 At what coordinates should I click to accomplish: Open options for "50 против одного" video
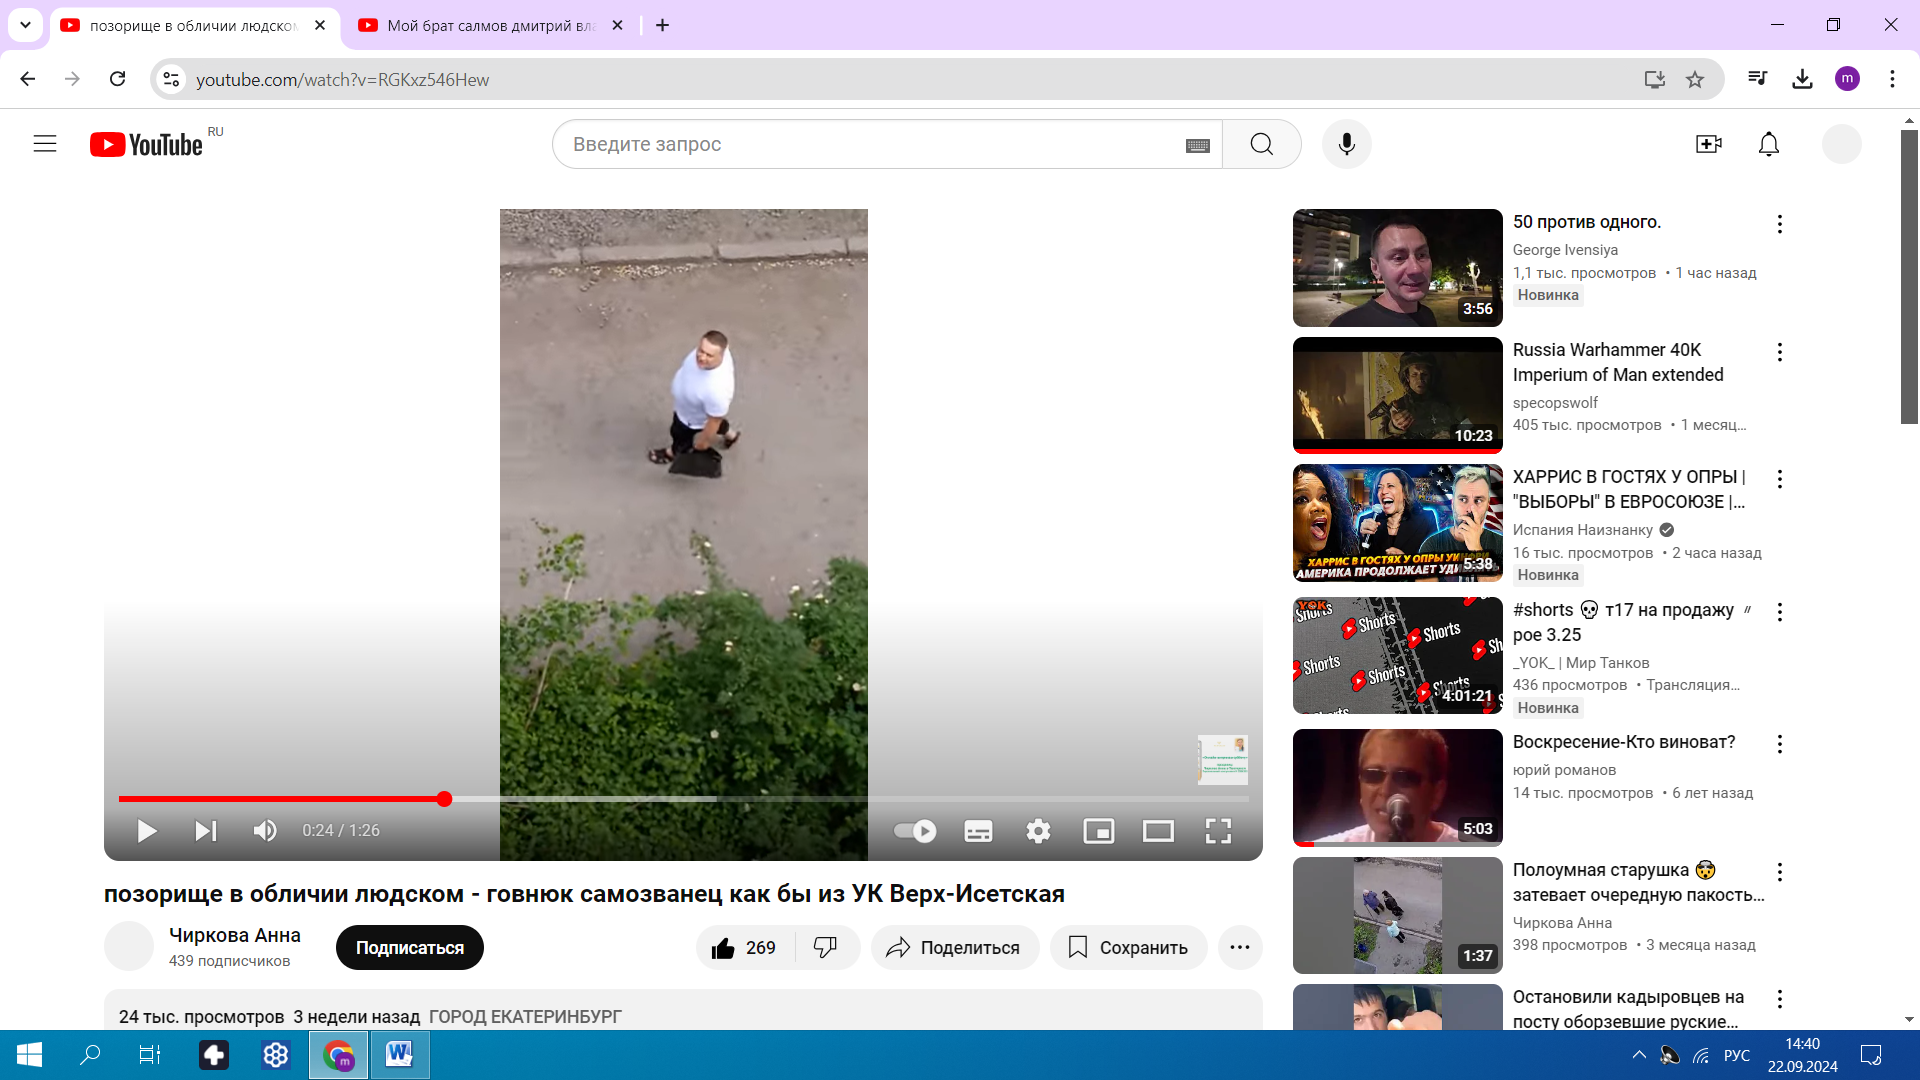[1779, 224]
